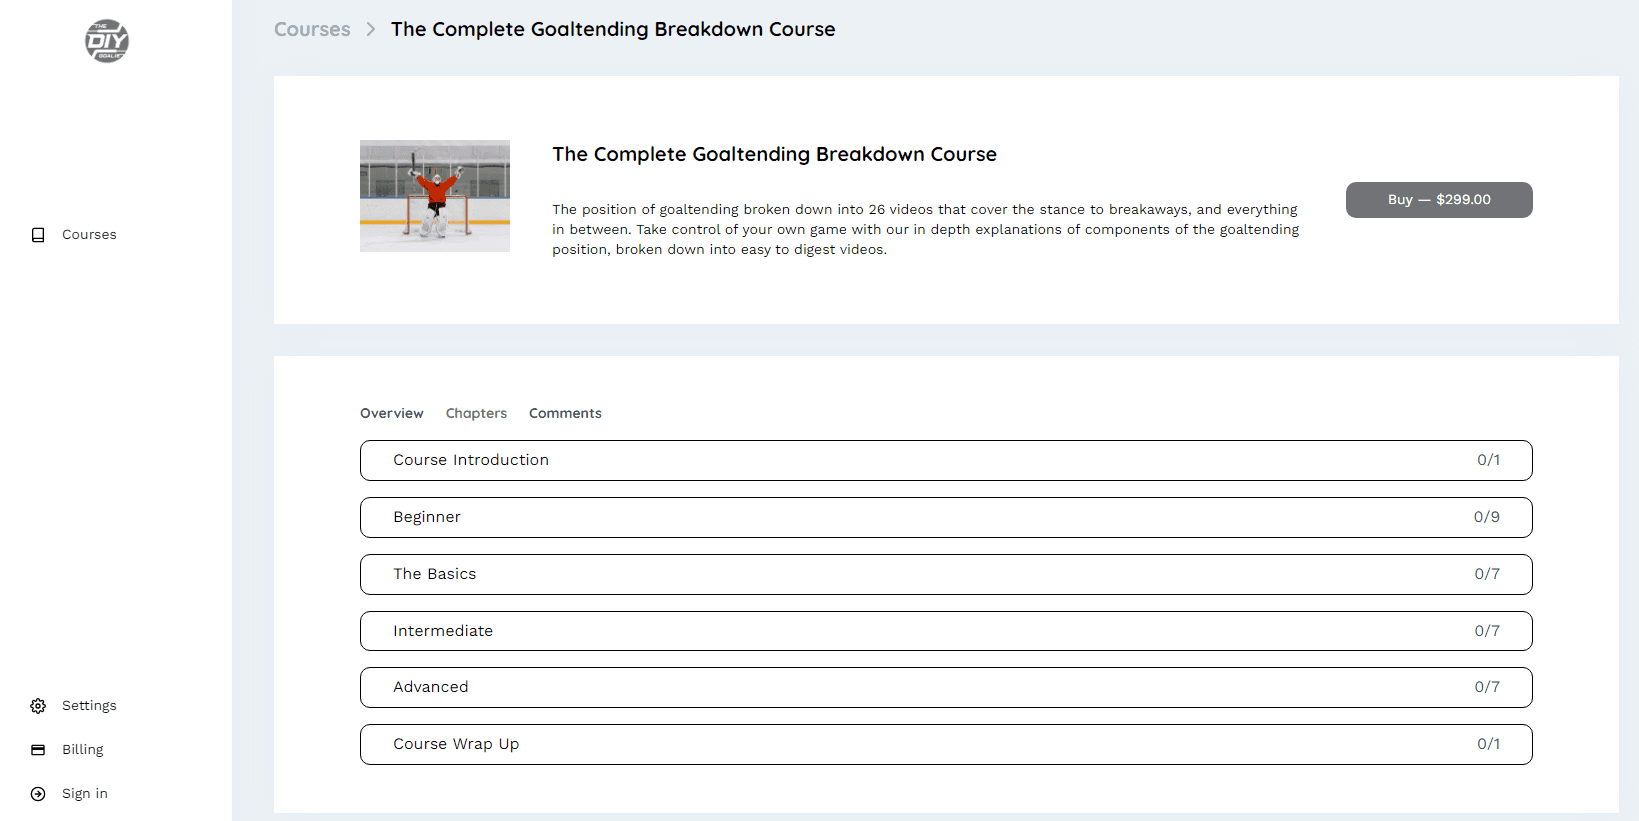Click the breadcrumb chevron separator icon
This screenshot has height=821, width=1639.
(x=371, y=30)
